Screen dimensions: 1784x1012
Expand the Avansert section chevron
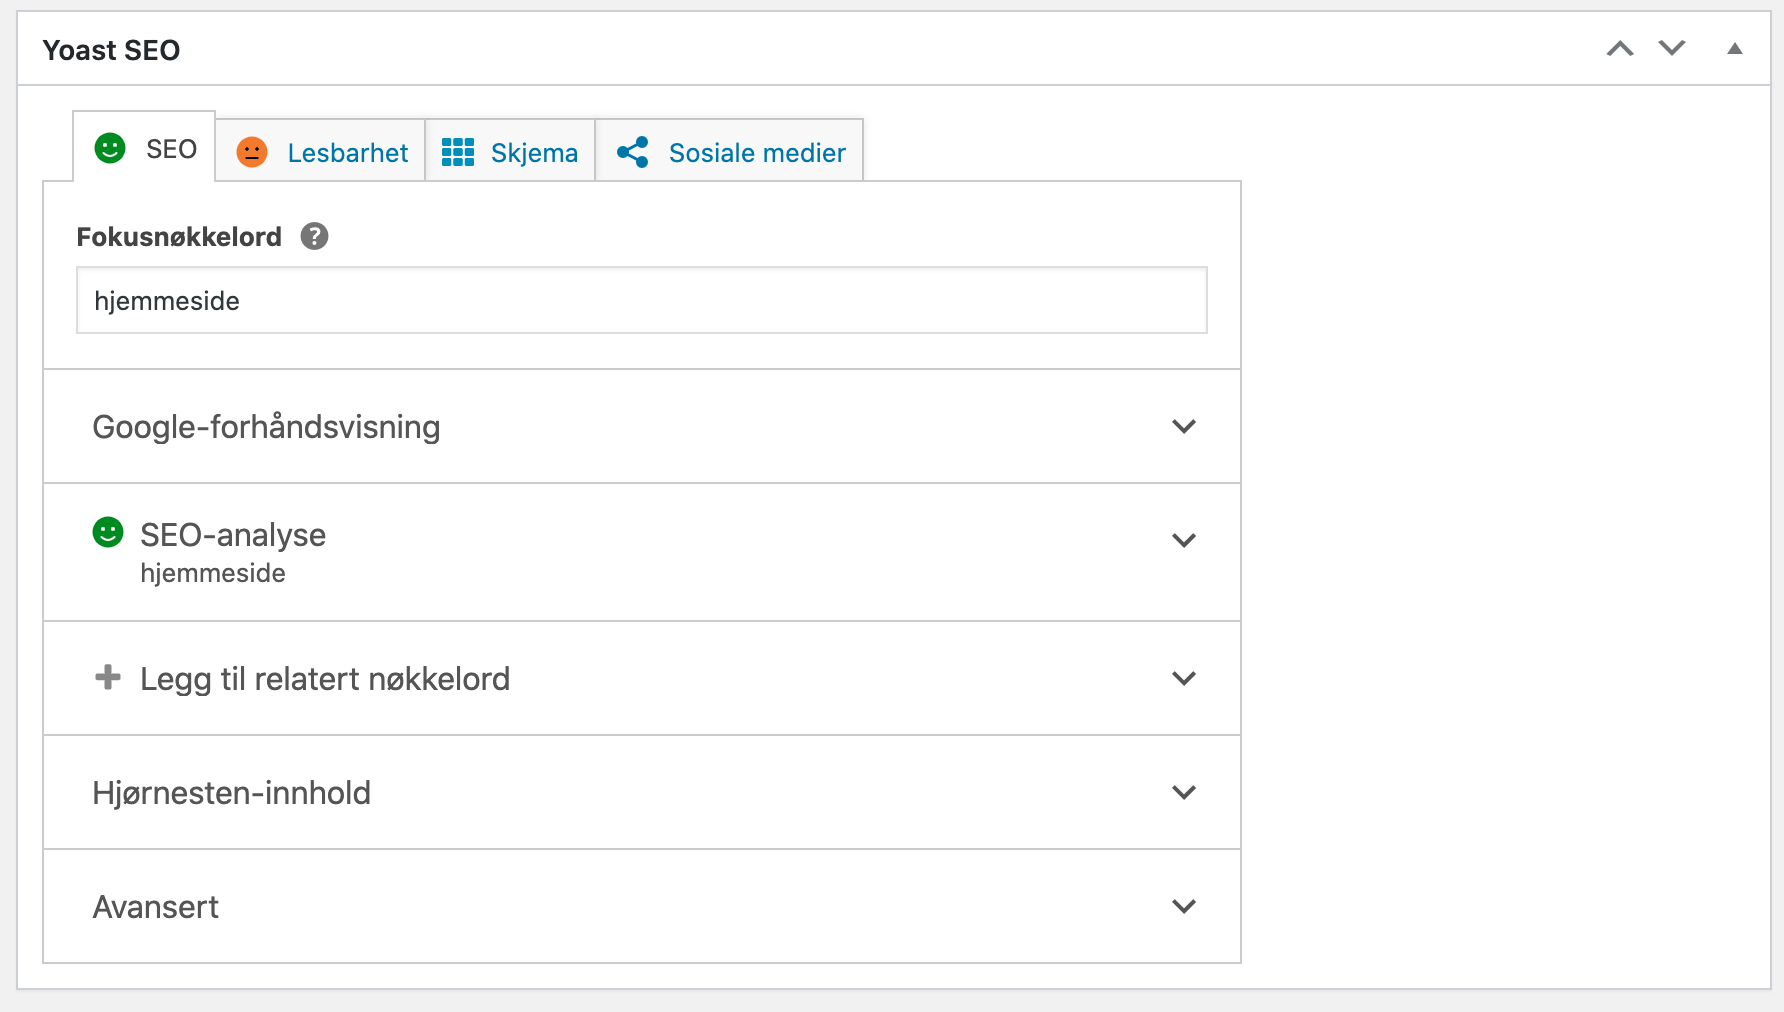click(1184, 907)
